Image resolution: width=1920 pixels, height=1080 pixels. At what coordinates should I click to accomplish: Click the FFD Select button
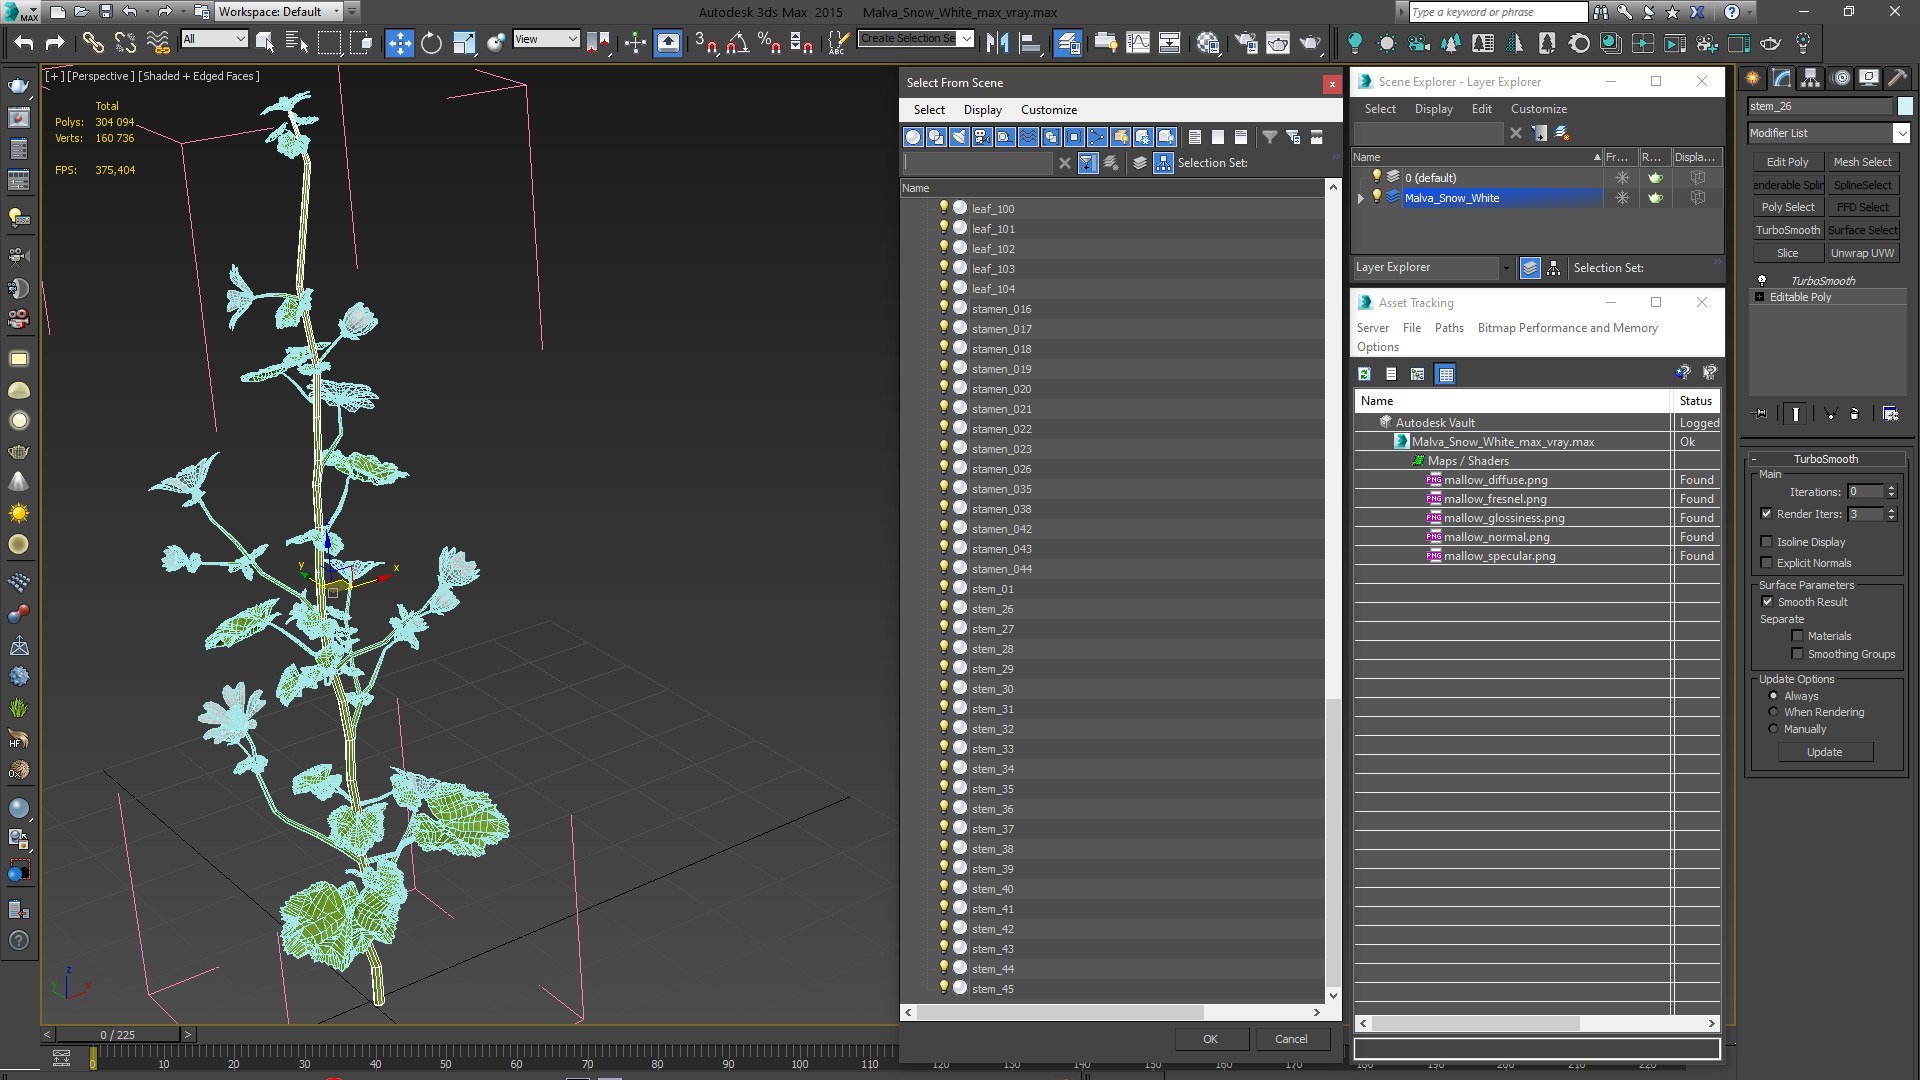1863,207
